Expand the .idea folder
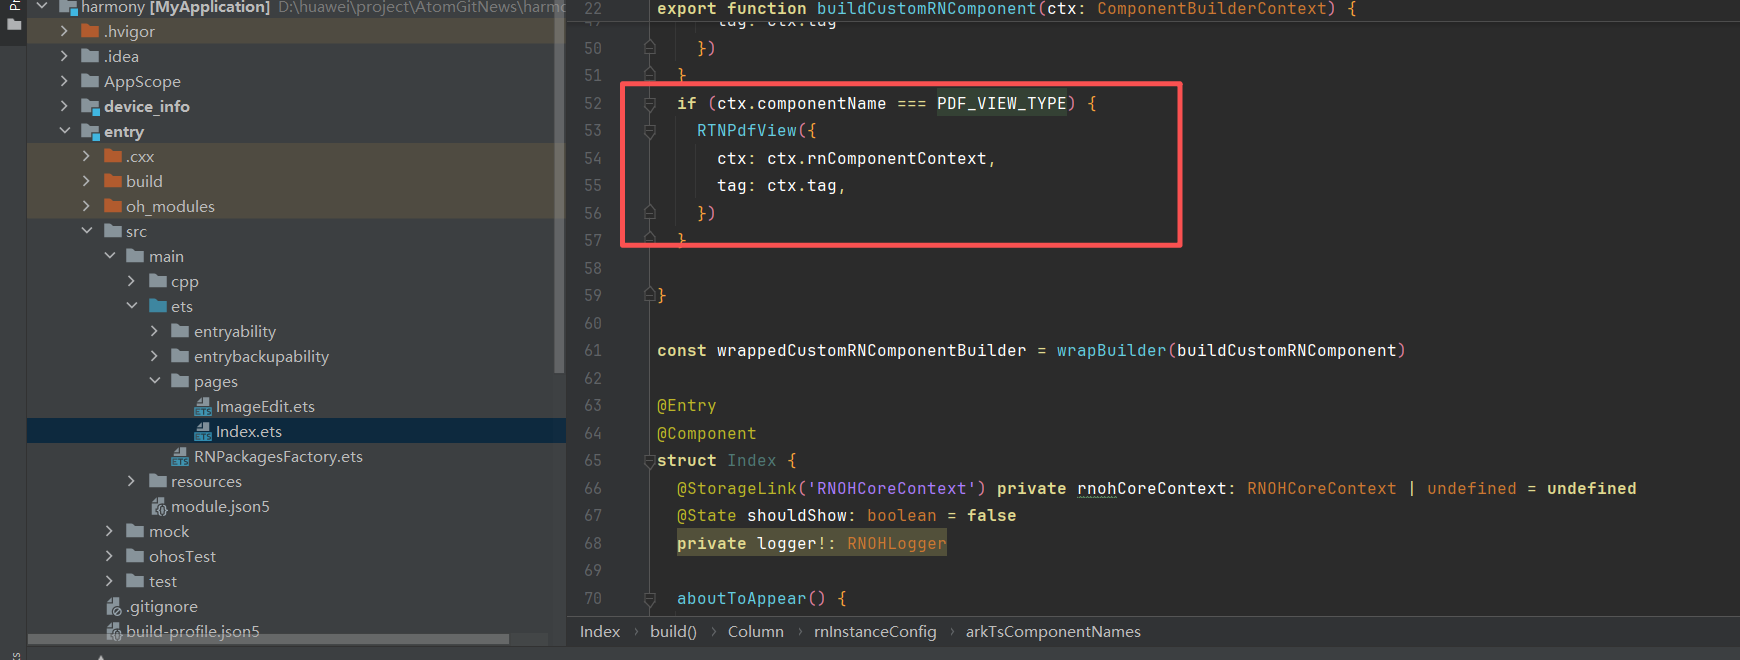Image resolution: width=1740 pixels, height=660 pixels. pyautogui.click(x=65, y=56)
